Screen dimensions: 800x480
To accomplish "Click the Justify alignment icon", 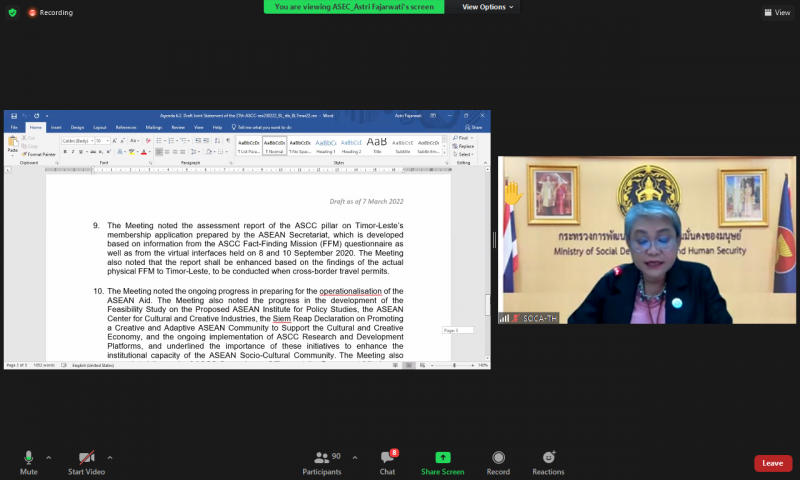I will [182, 151].
